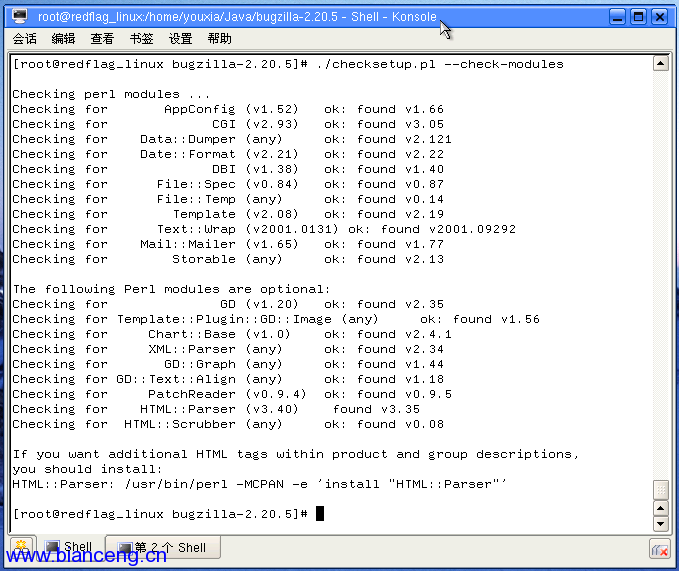The height and width of the screenshot is (571, 679).
Task: Click the Storable (any) line
Action: pos(228,259)
